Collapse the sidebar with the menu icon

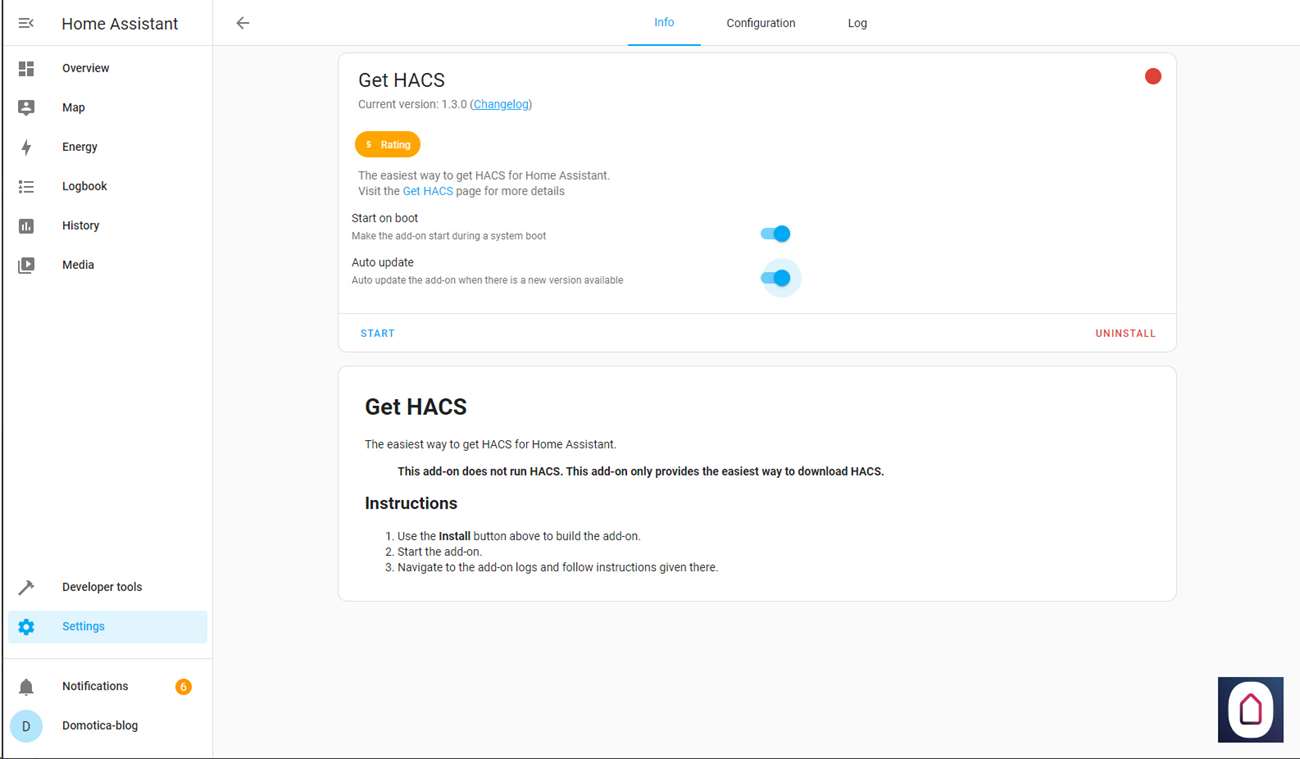26,23
